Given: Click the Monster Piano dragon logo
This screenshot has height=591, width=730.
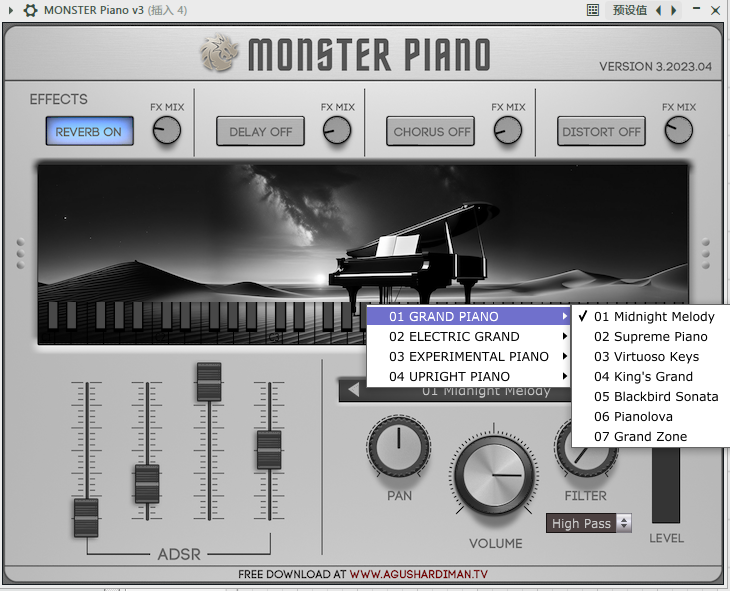Looking at the screenshot, I should [219, 53].
